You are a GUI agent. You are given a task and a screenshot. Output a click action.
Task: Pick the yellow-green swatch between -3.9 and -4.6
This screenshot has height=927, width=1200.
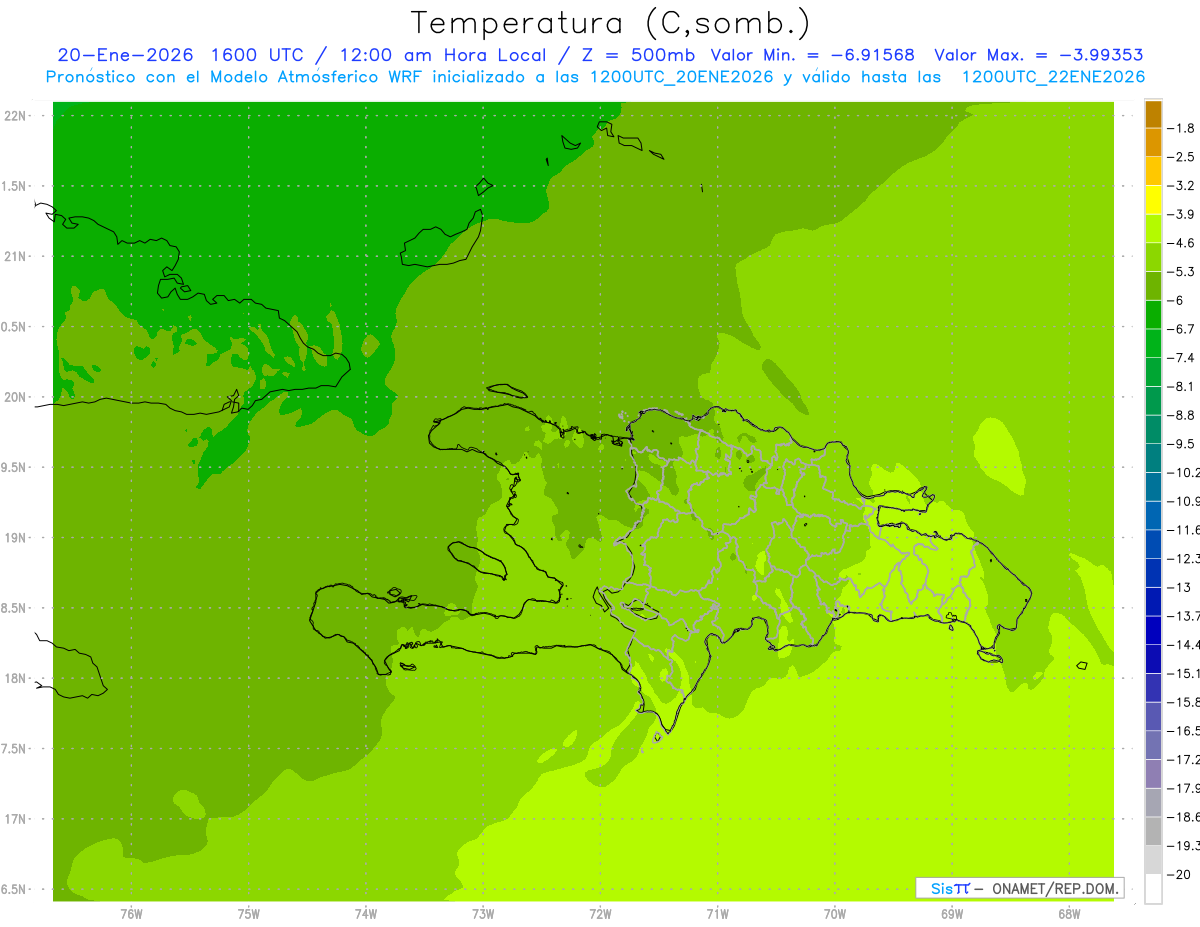pyautogui.click(x=1153, y=229)
